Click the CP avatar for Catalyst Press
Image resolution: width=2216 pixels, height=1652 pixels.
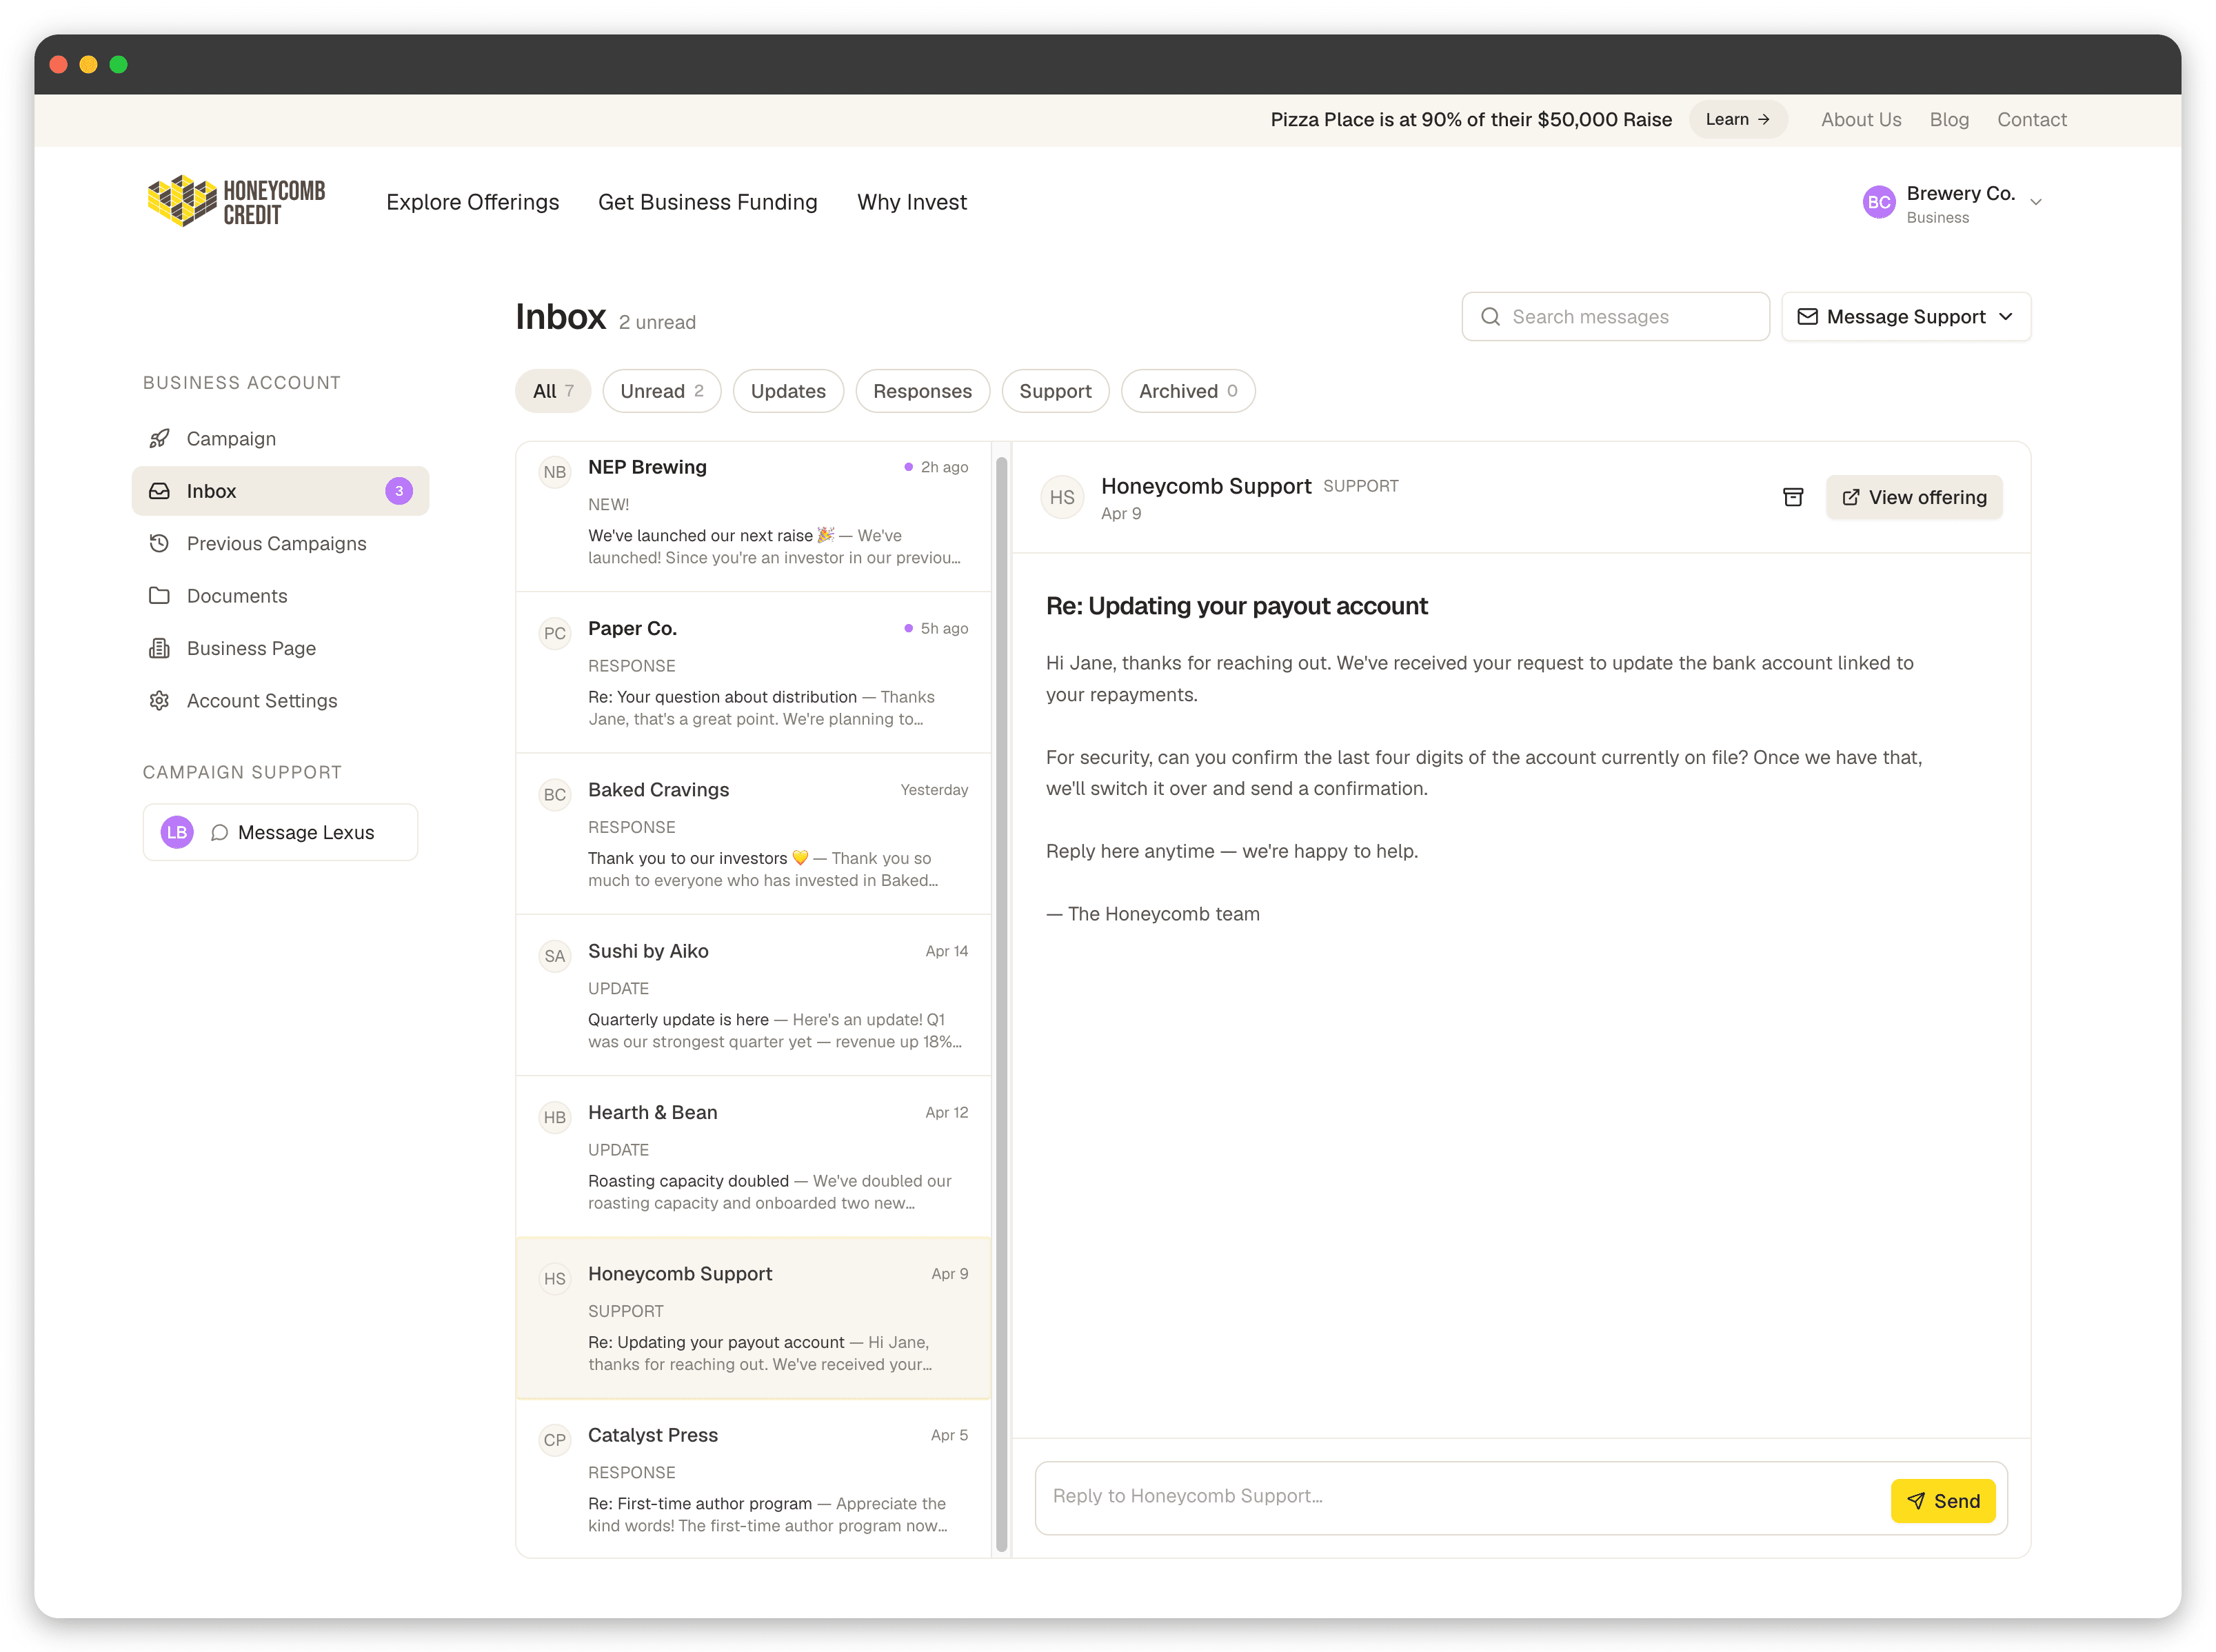(555, 1440)
